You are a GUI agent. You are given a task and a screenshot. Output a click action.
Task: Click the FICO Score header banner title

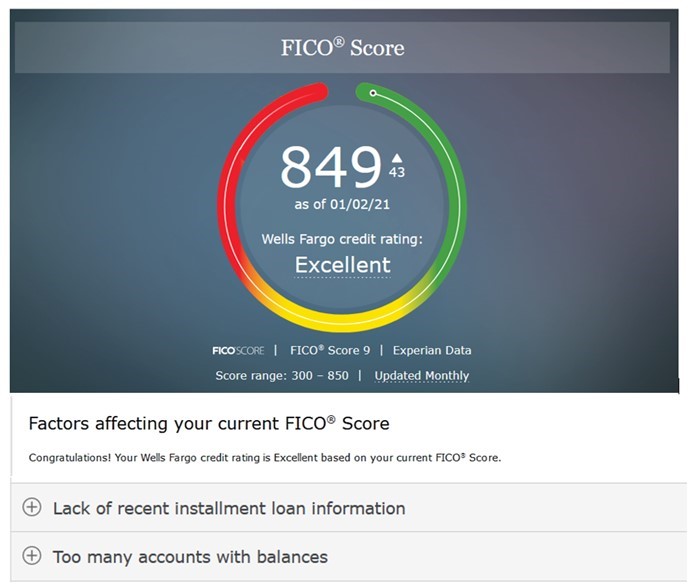point(342,47)
